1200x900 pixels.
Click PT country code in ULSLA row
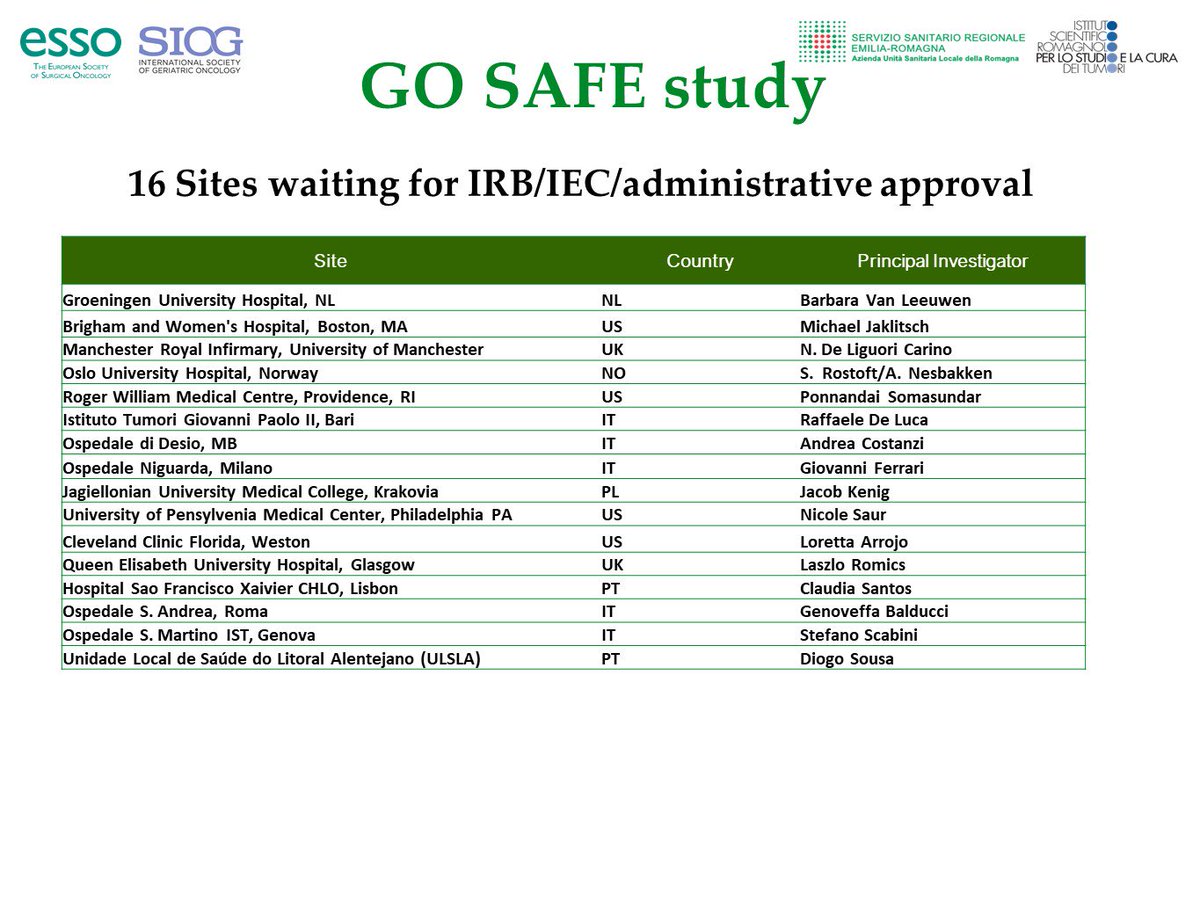[x=610, y=659]
